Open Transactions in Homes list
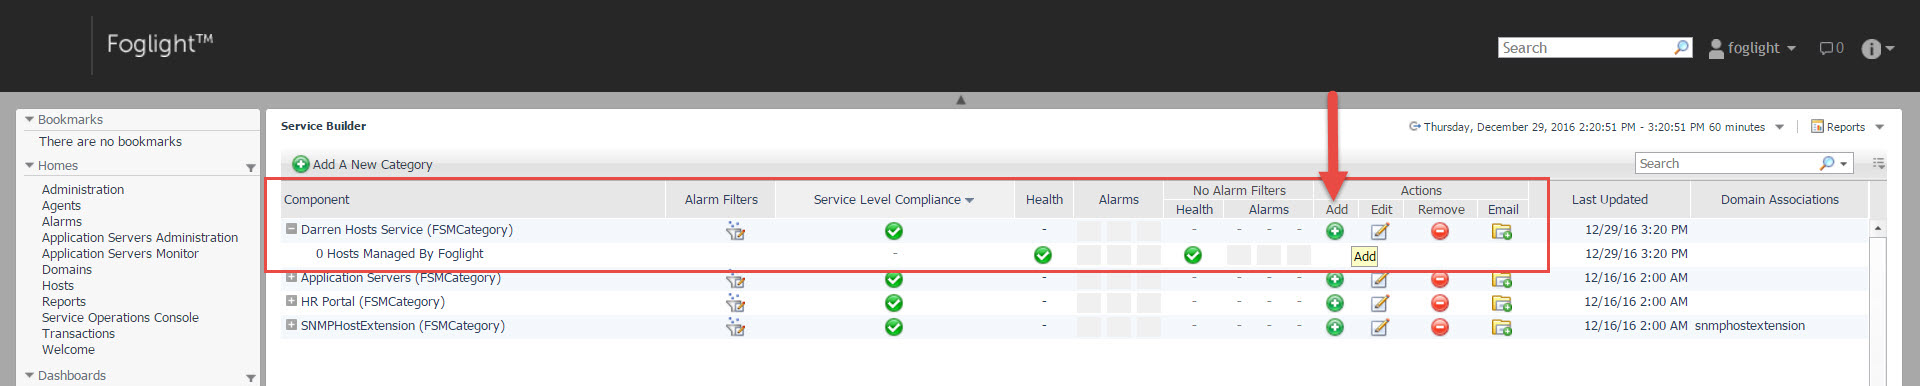This screenshot has width=1920, height=386. pos(78,334)
